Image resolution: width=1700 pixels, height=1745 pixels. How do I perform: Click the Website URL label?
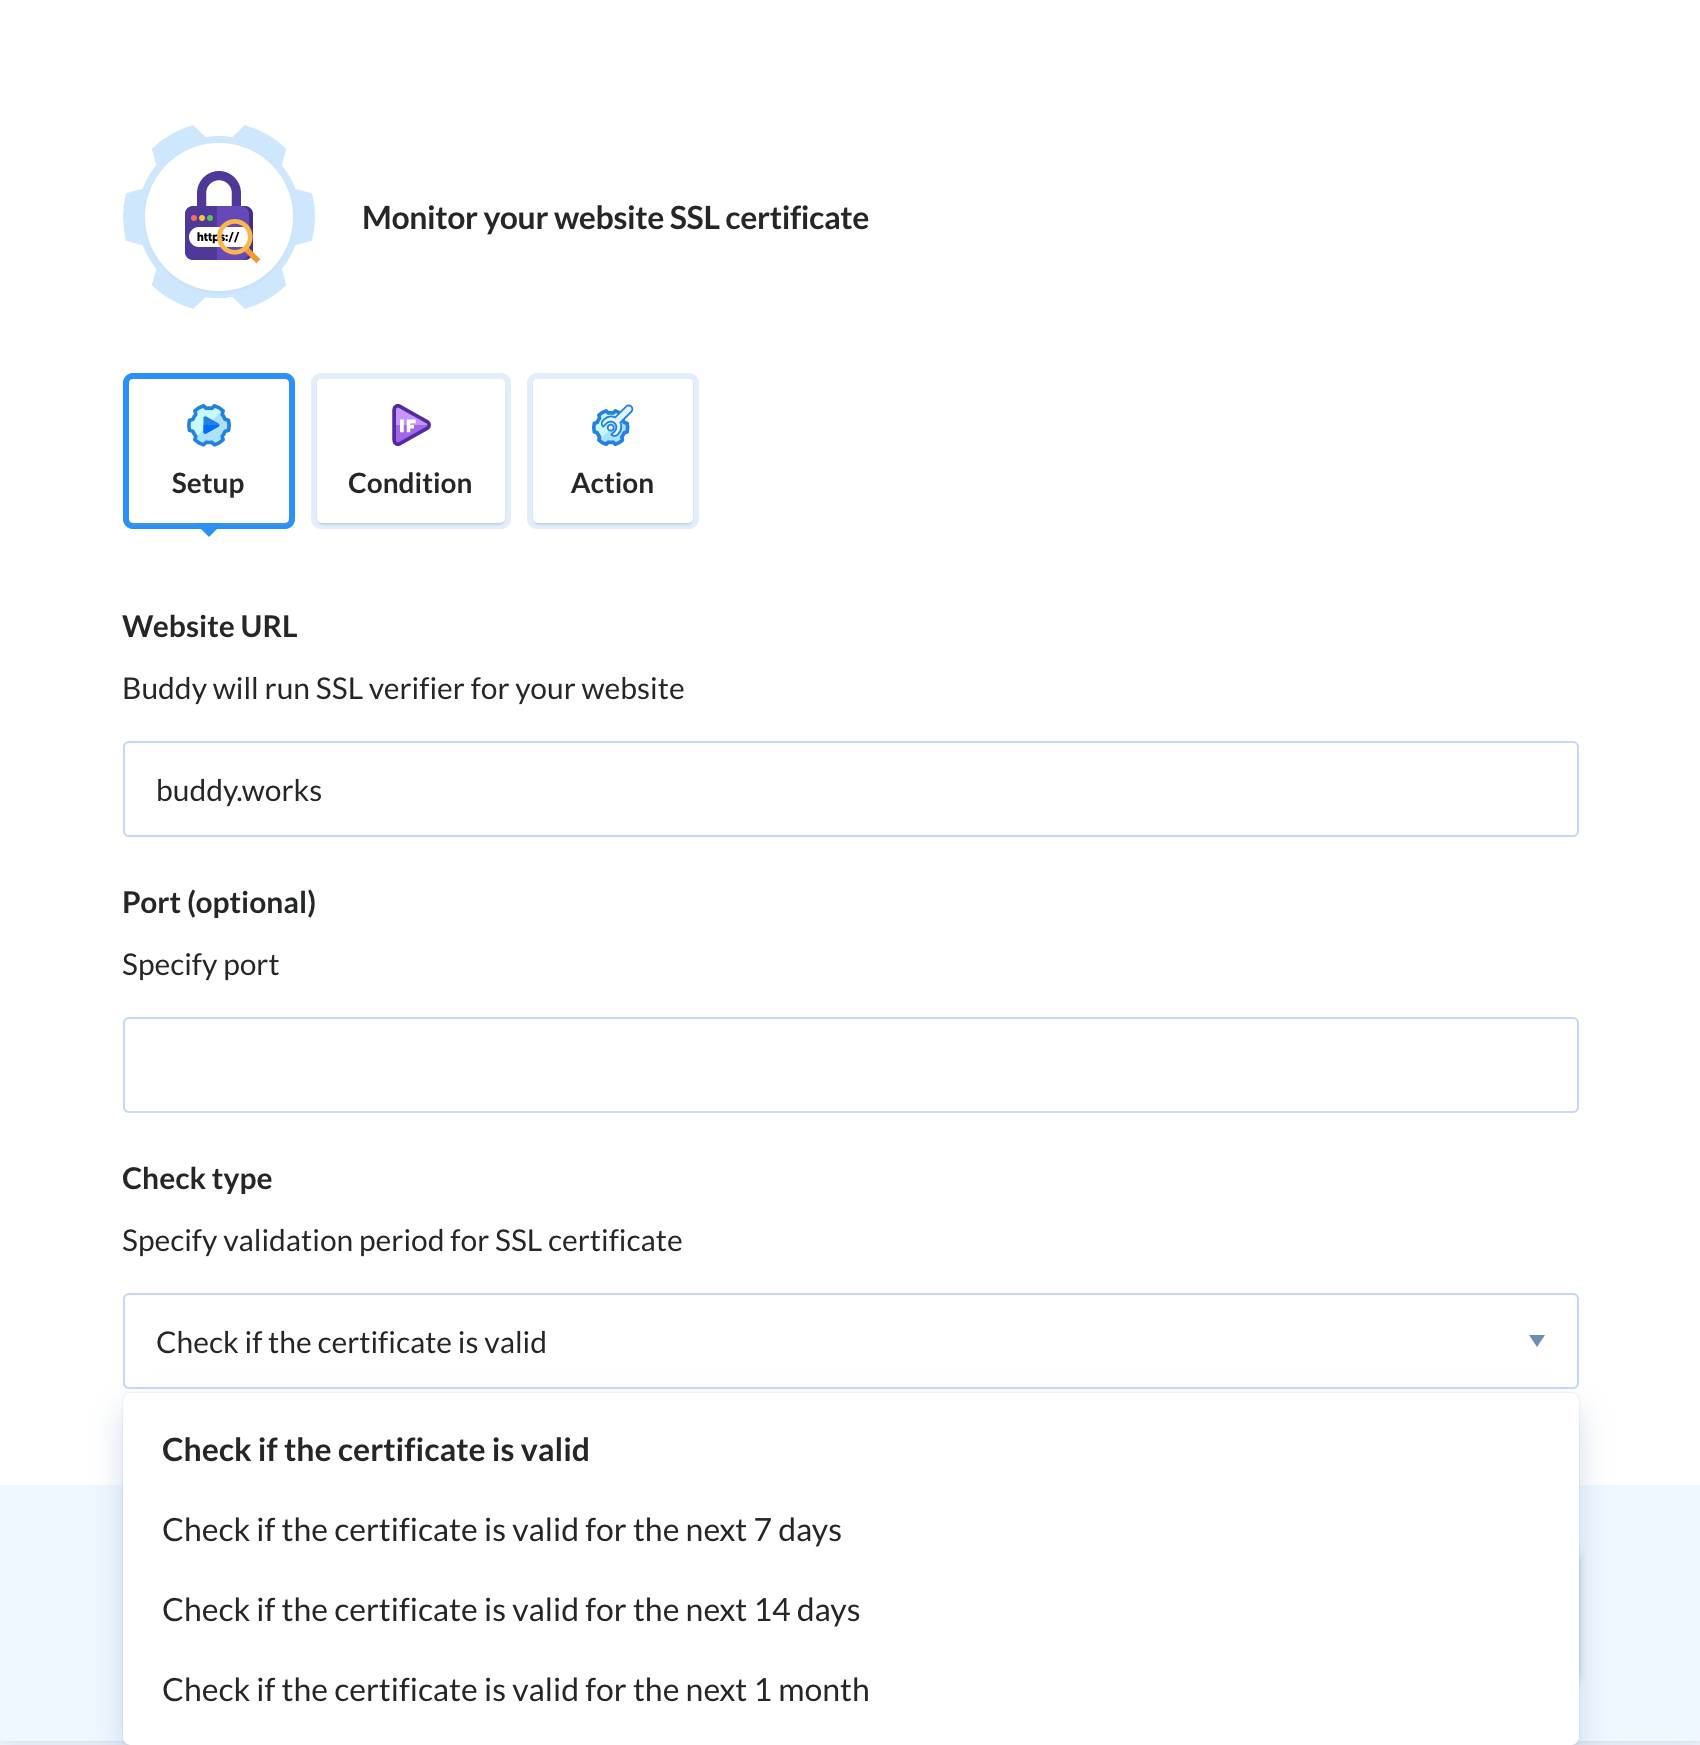[210, 627]
